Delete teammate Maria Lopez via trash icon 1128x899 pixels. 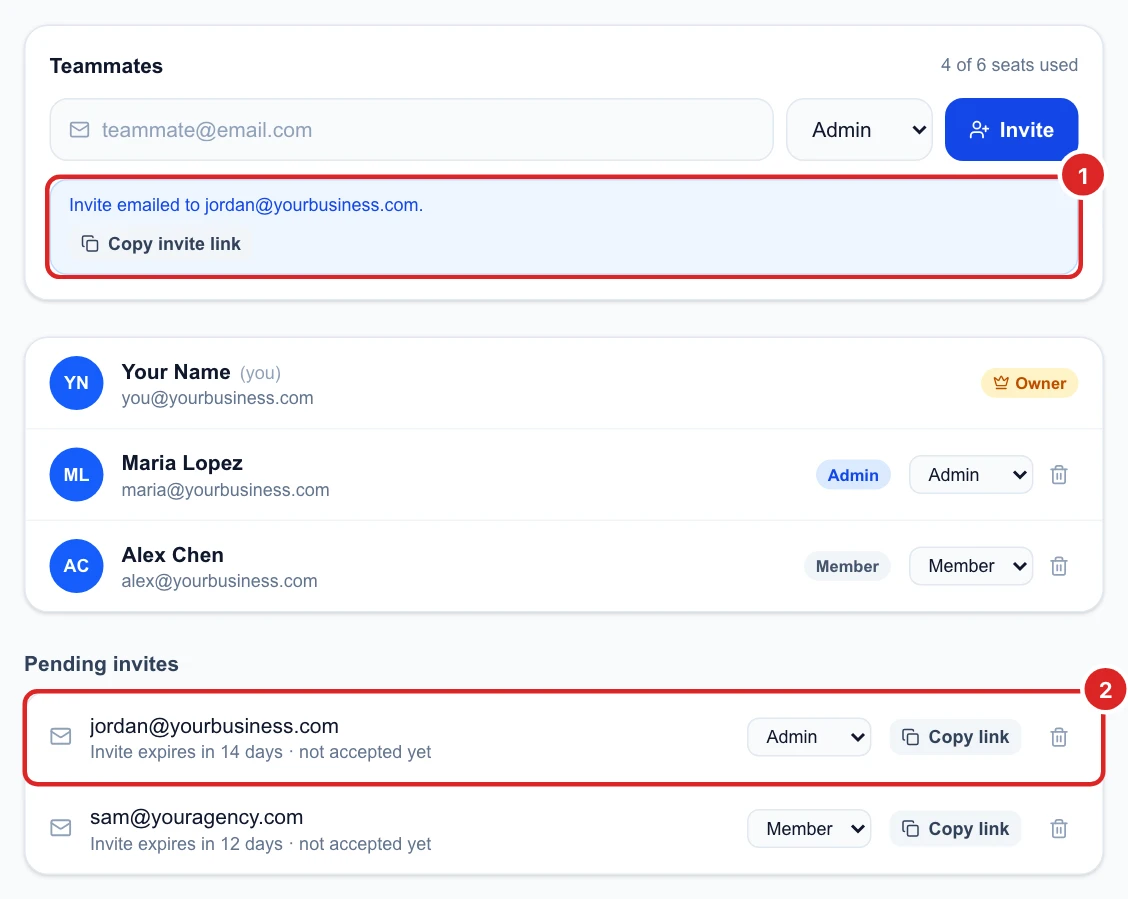coord(1058,475)
